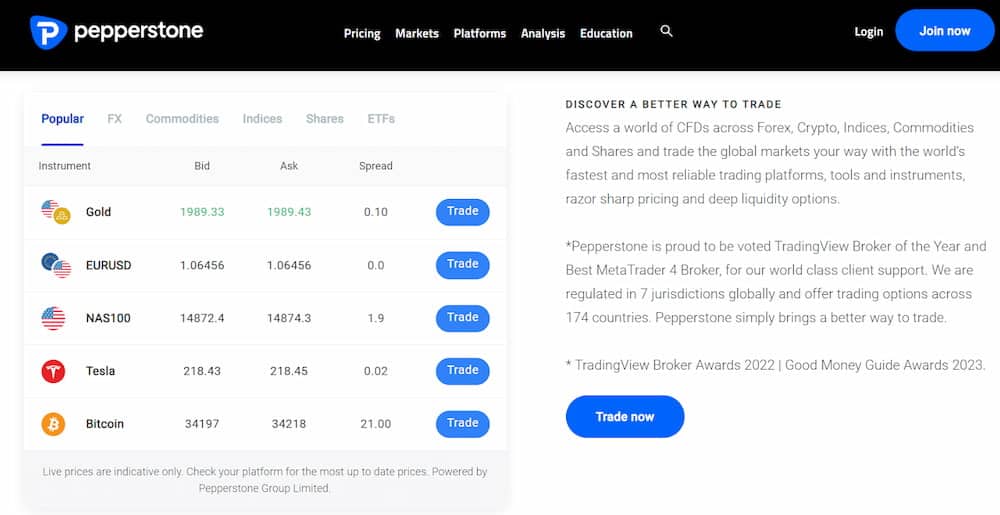Switch to the FX tab
Image resolution: width=1000 pixels, height=515 pixels.
point(115,118)
